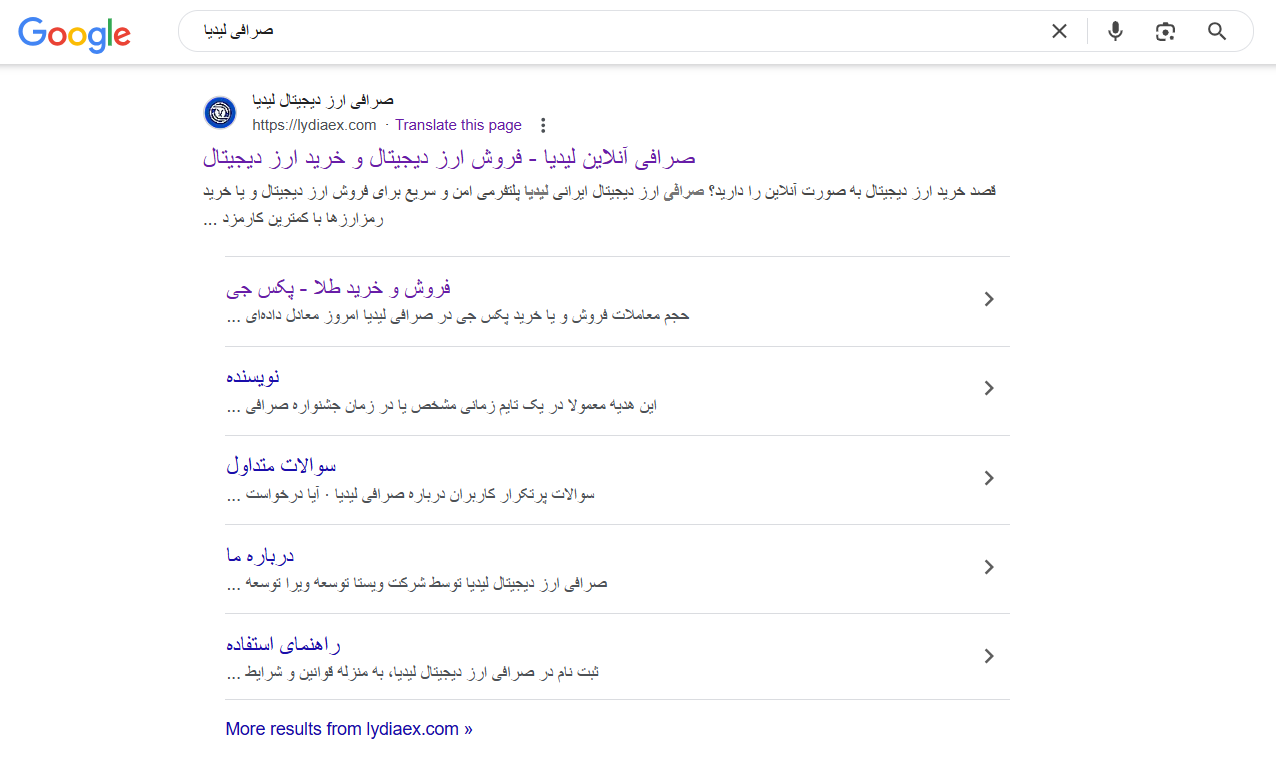
Task: Click the site name صرافی ارز دیجیتال لیدیا
Action: coord(323,101)
